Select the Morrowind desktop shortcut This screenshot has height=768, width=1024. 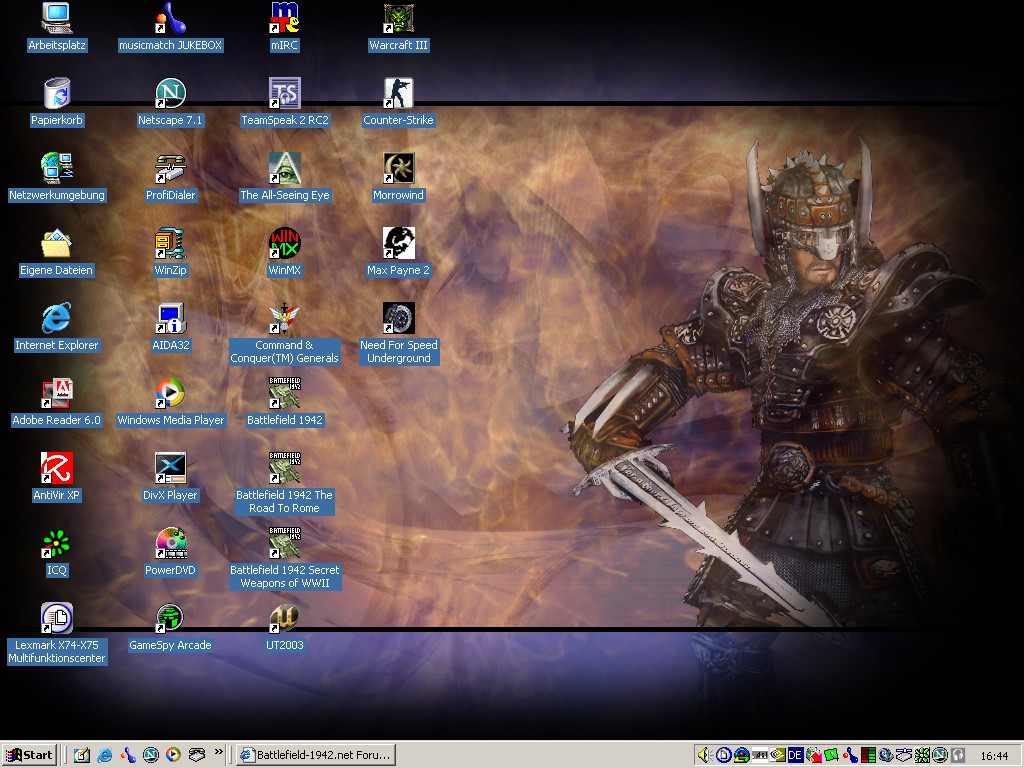pos(398,177)
